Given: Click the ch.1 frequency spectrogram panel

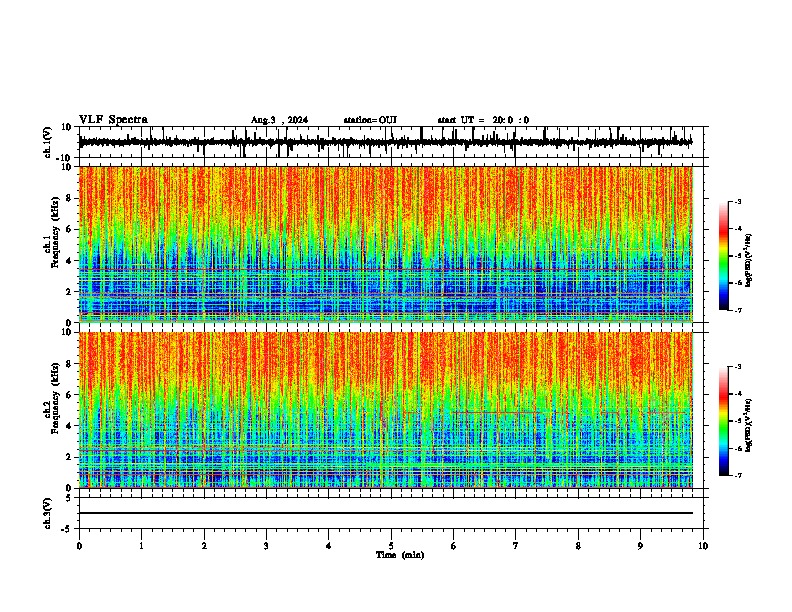Looking at the screenshot, I should pyautogui.click(x=386, y=244).
